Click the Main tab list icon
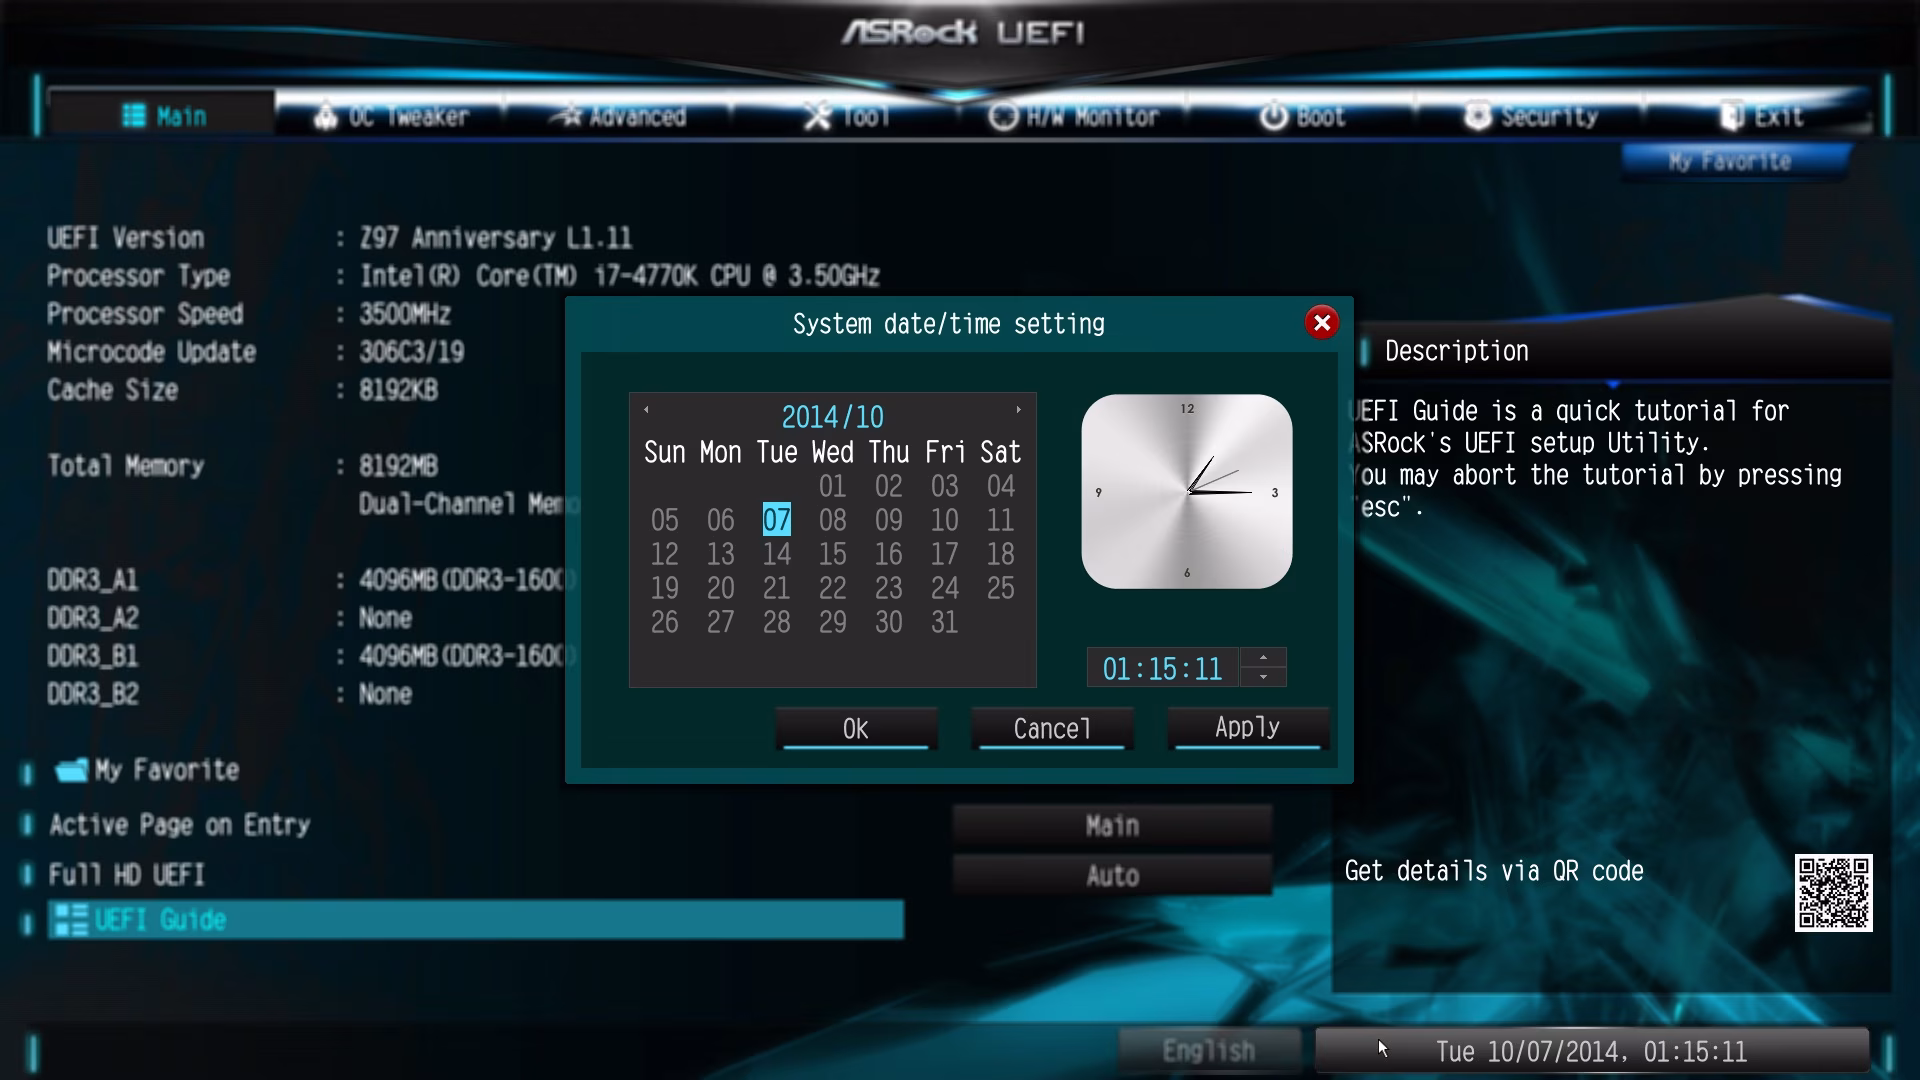This screenshot has height=1080, width=1920. (134, 116)
